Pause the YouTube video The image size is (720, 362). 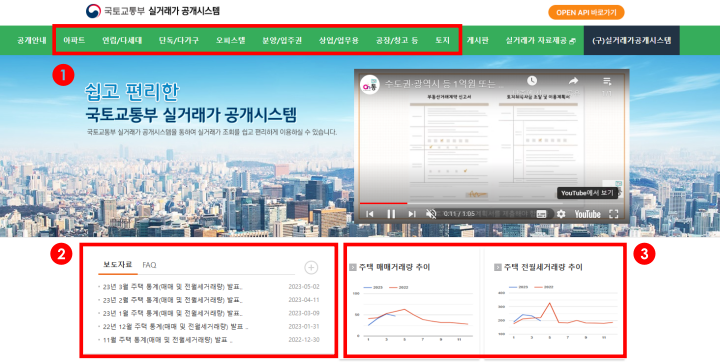point(391,214)
